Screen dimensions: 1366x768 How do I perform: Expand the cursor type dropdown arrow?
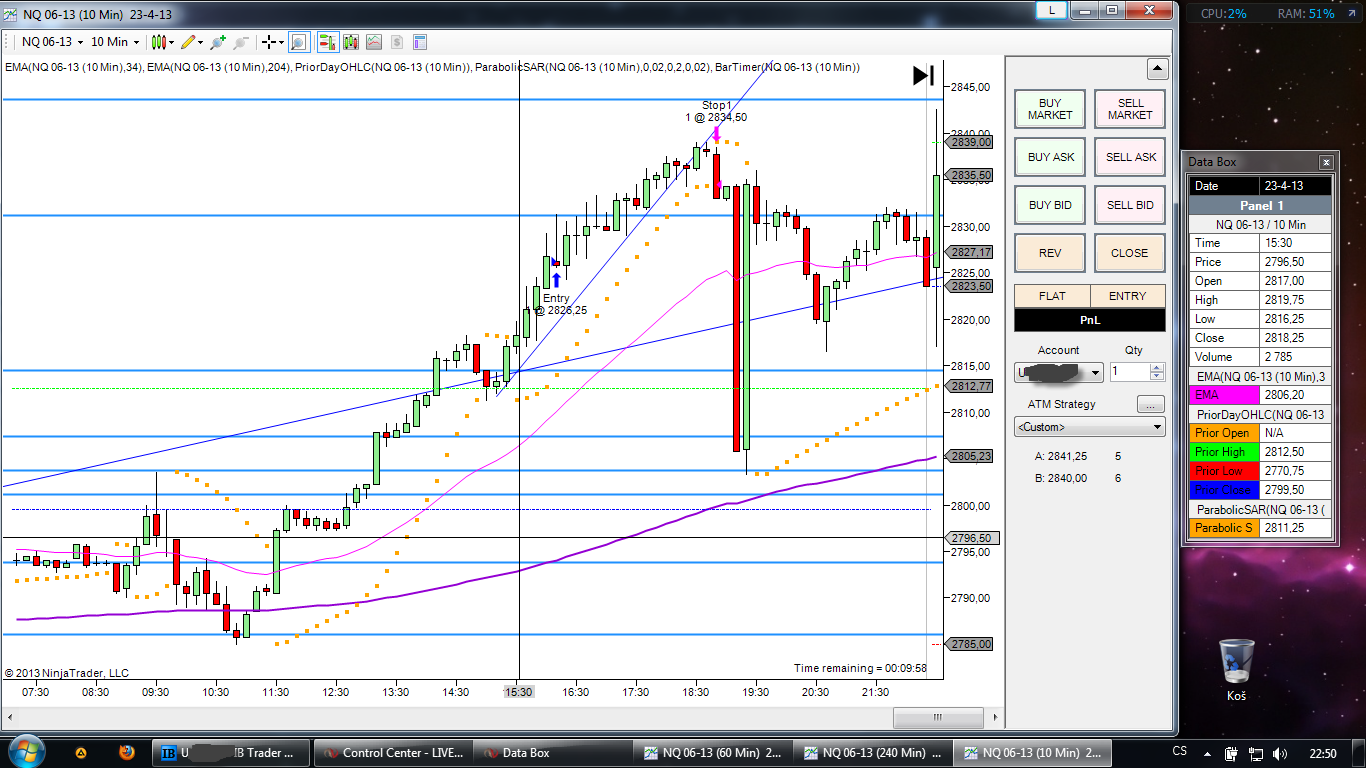[281, 42]
